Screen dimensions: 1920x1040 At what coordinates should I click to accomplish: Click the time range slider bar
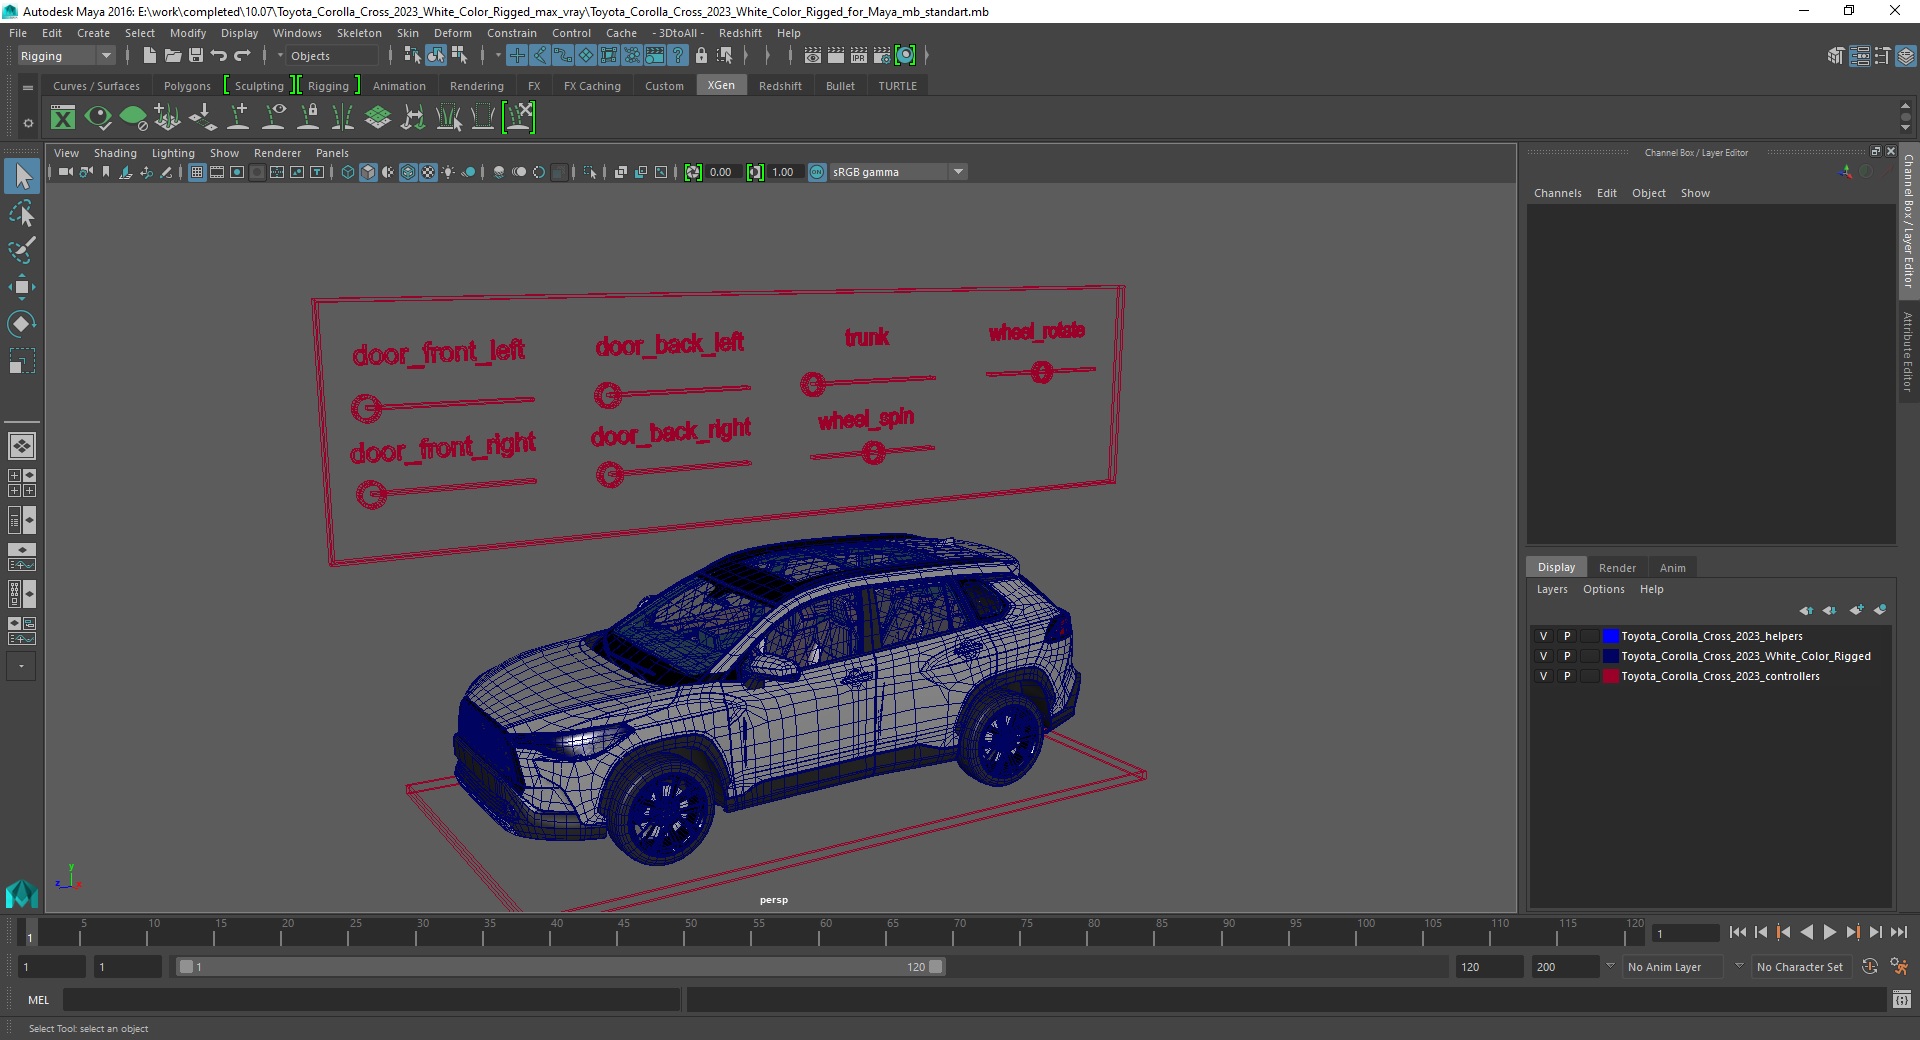point(560,967)
